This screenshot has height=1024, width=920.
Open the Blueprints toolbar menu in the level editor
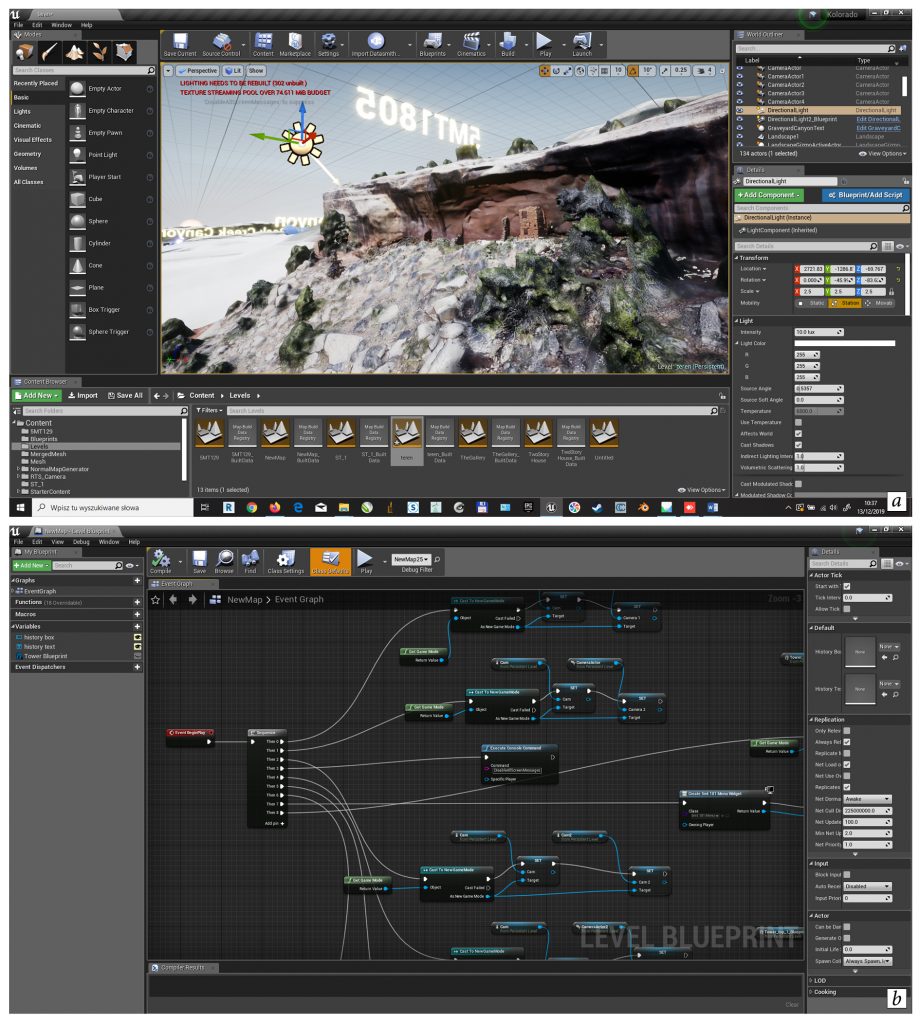click(432, 44)
